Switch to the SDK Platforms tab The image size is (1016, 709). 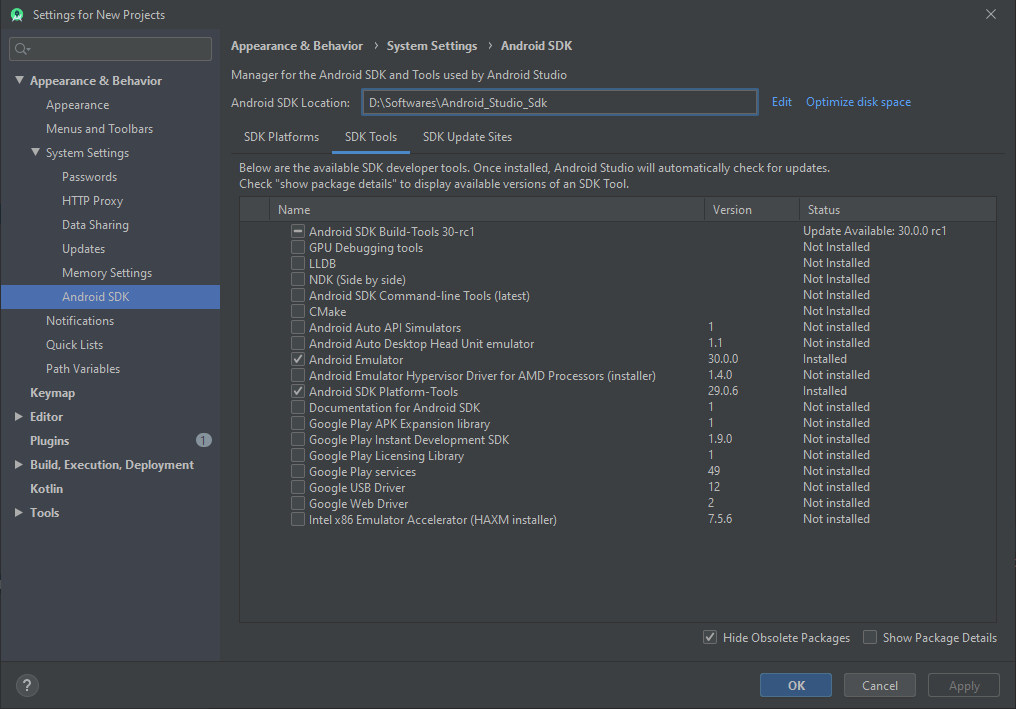[281, 137]
